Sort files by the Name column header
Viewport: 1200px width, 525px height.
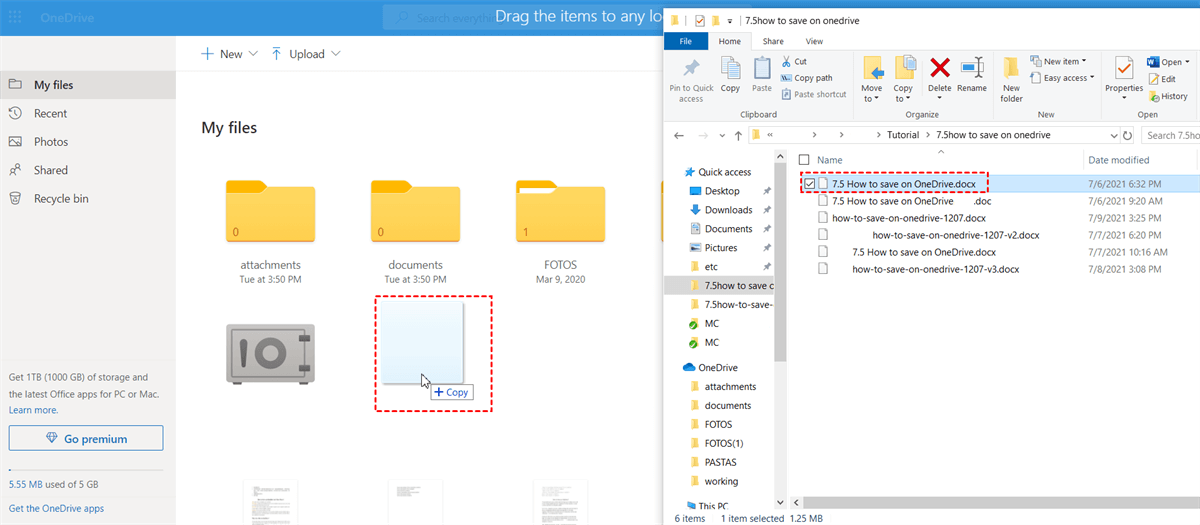point(830,160)
